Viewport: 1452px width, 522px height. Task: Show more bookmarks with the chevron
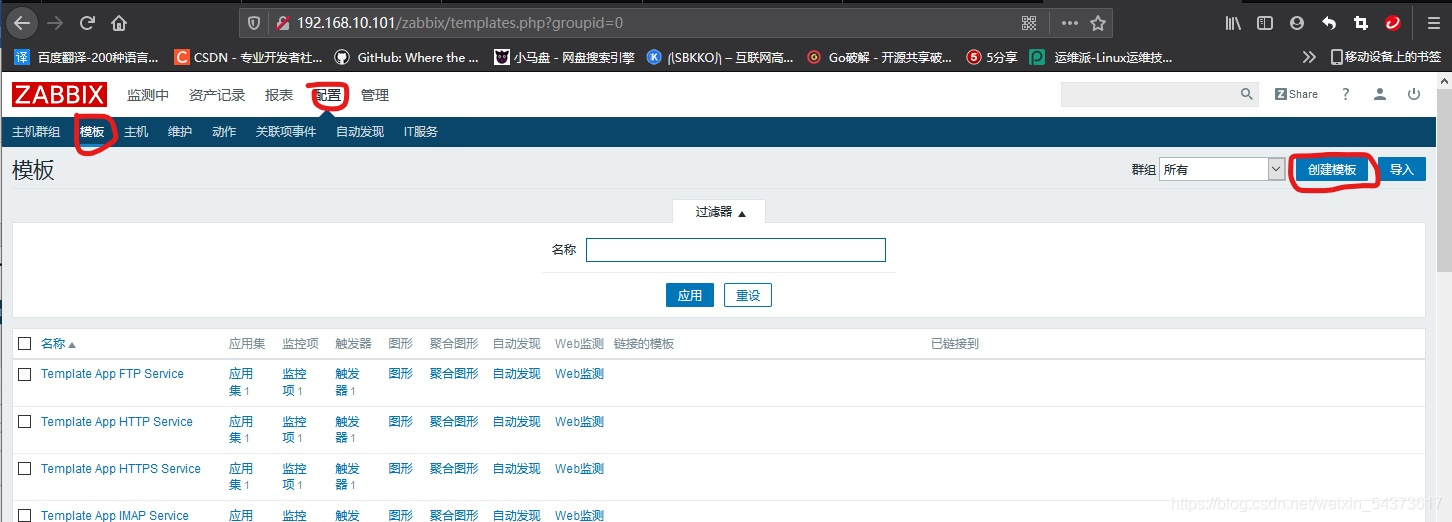[1309, 57]
